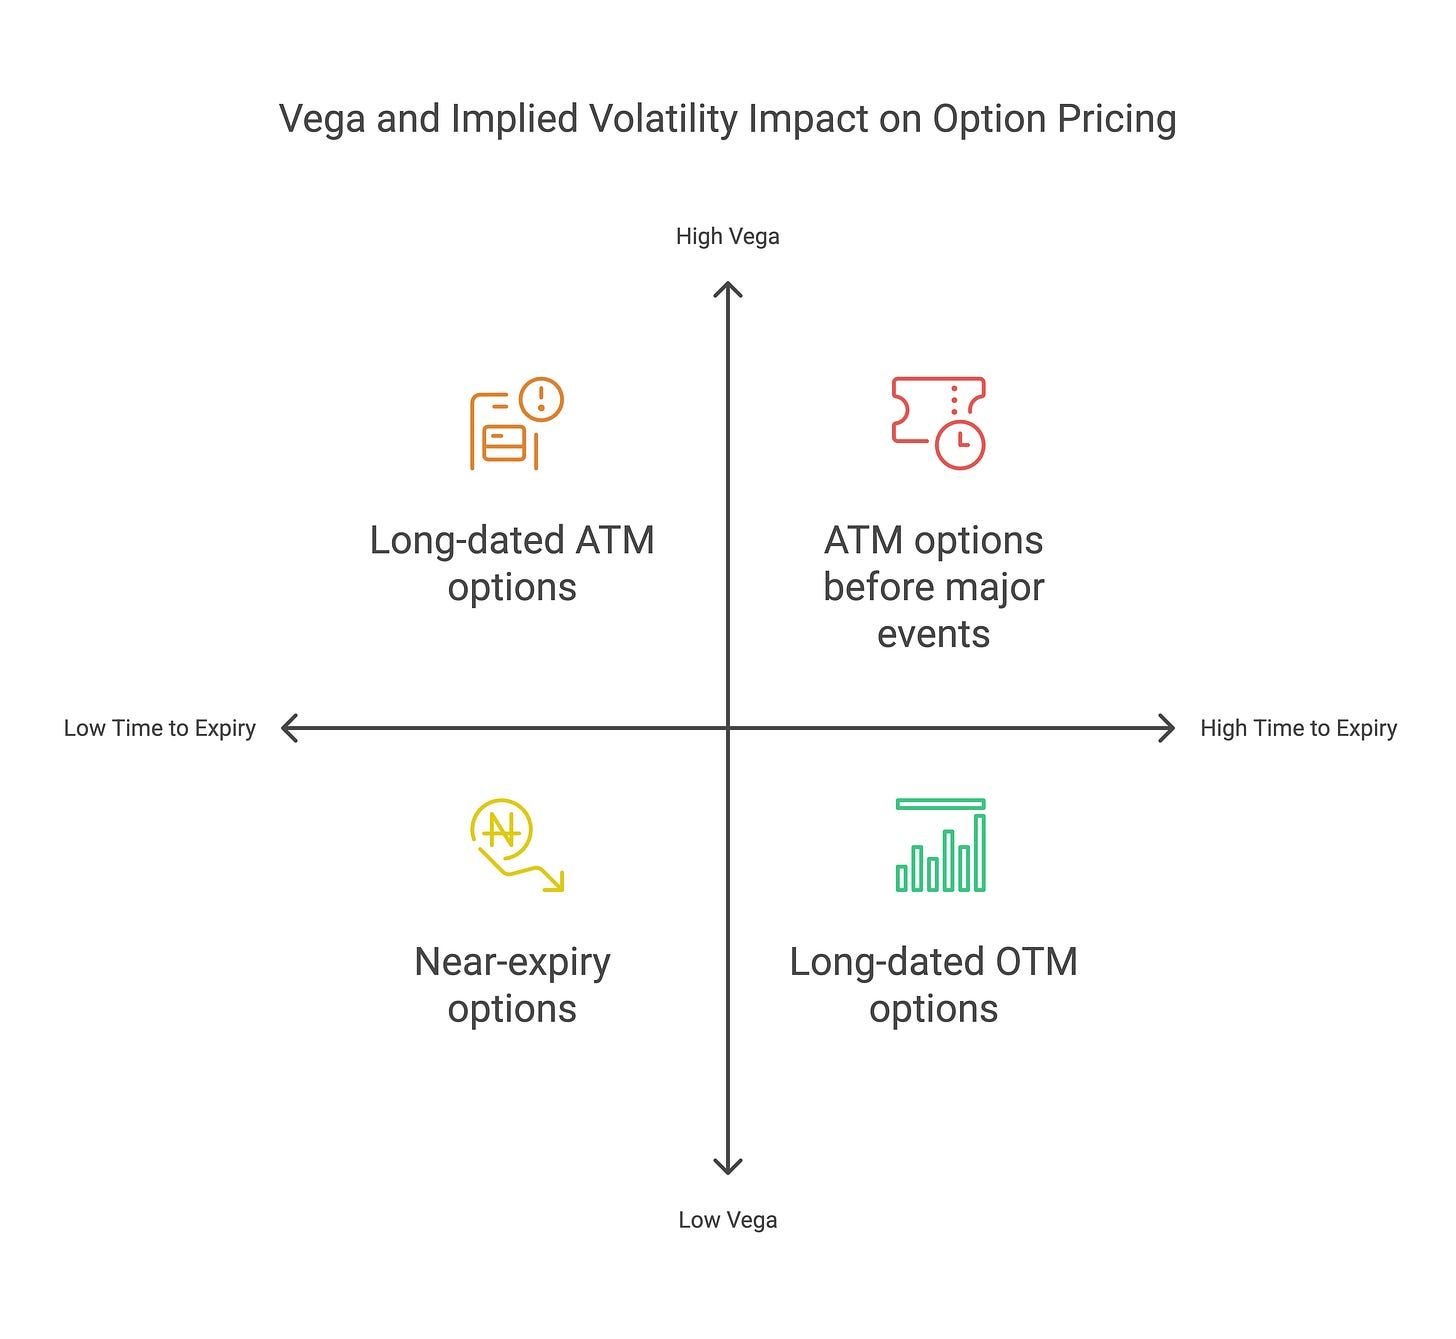Click the "Low Vega" axis label
The image size is (1456, 1339).
[727, 1220]
